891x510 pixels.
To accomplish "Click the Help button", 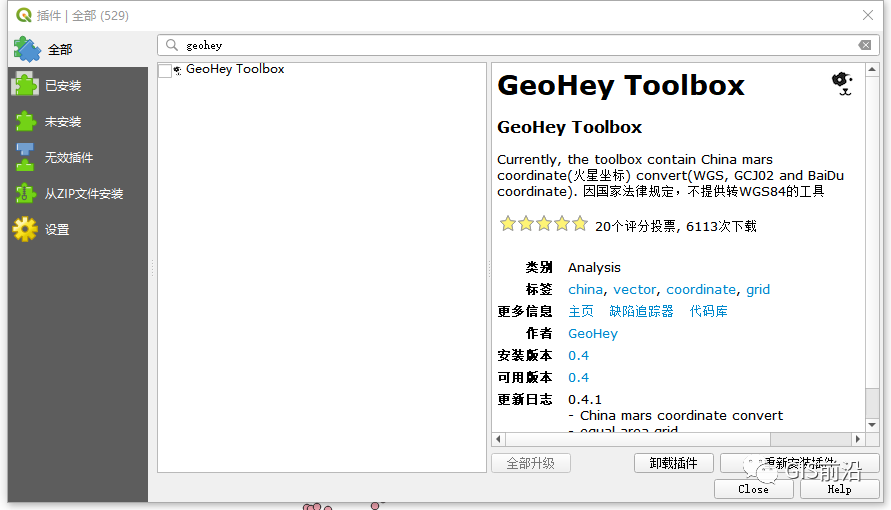I will point(839,489).
